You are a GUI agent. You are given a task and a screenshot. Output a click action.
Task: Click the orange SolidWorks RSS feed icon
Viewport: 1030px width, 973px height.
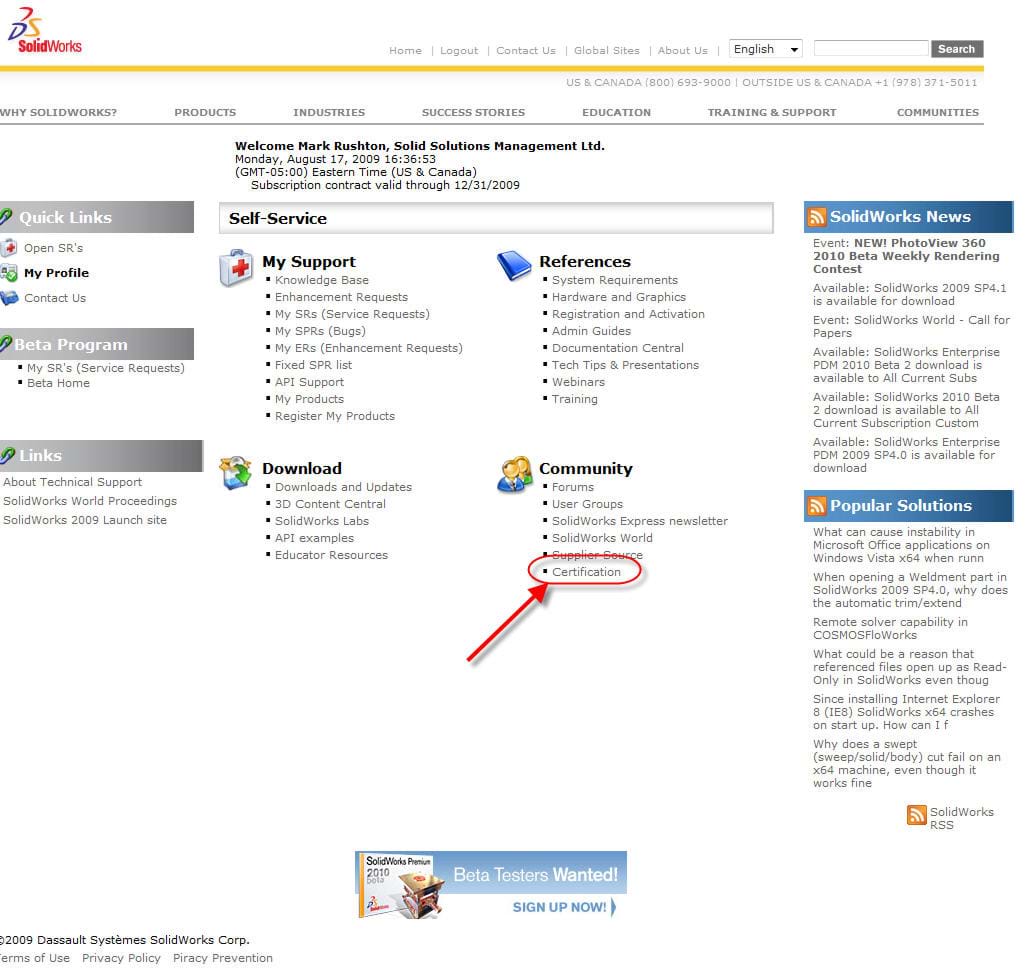pyautogui.click(x=916, y=816)
